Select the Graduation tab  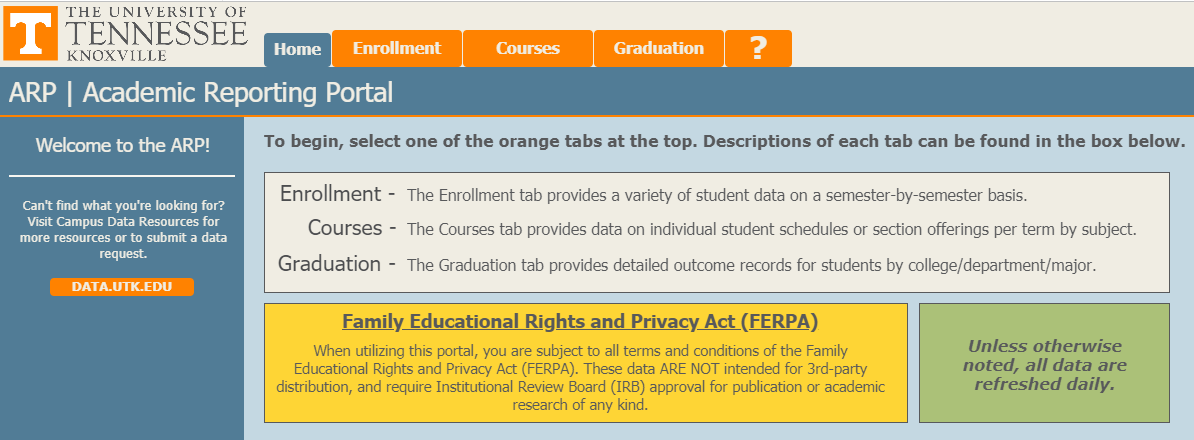(x=659, y=49)
